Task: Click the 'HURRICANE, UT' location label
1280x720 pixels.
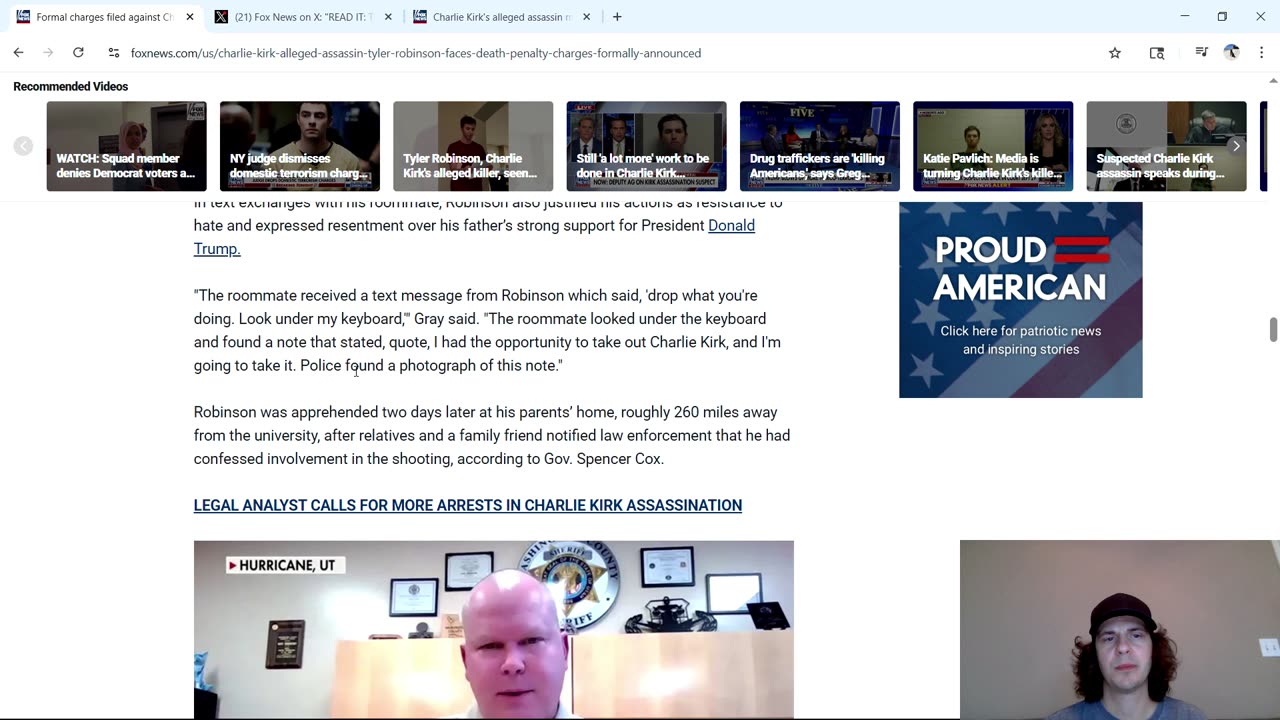Action: click(285, 565)
